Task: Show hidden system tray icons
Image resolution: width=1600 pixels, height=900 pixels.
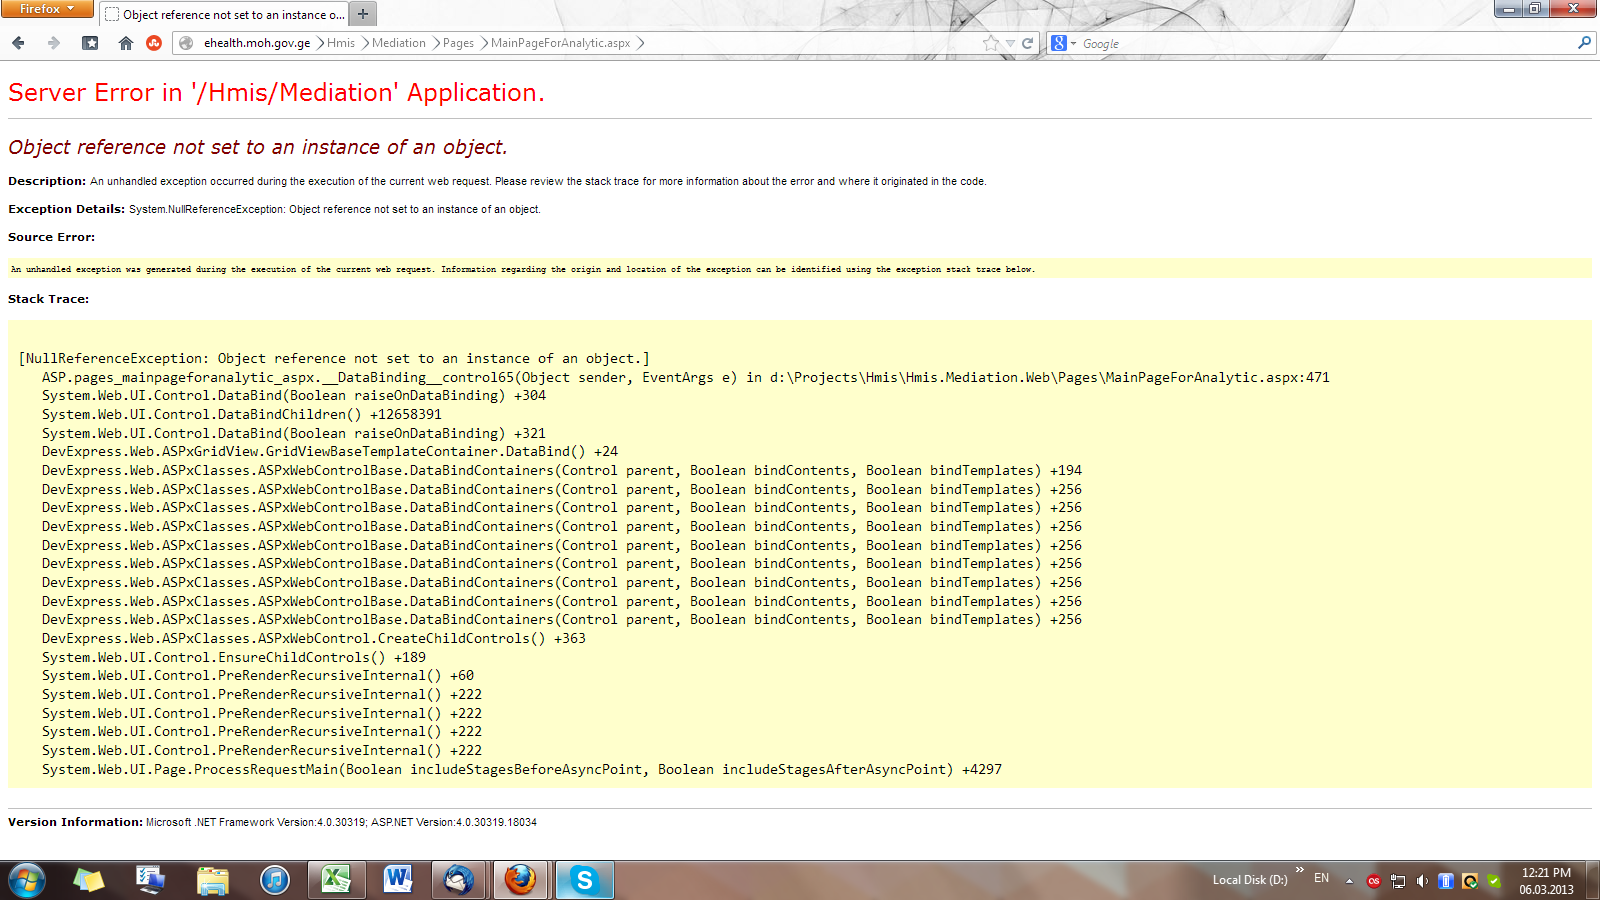Action: point(1349,881)
